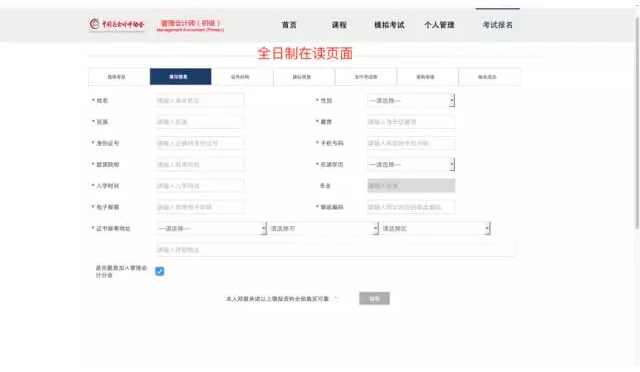Go to 模拟考试 in the navigation
The height and width of the screenshot is (372, 640).
[x=389, y=25]
